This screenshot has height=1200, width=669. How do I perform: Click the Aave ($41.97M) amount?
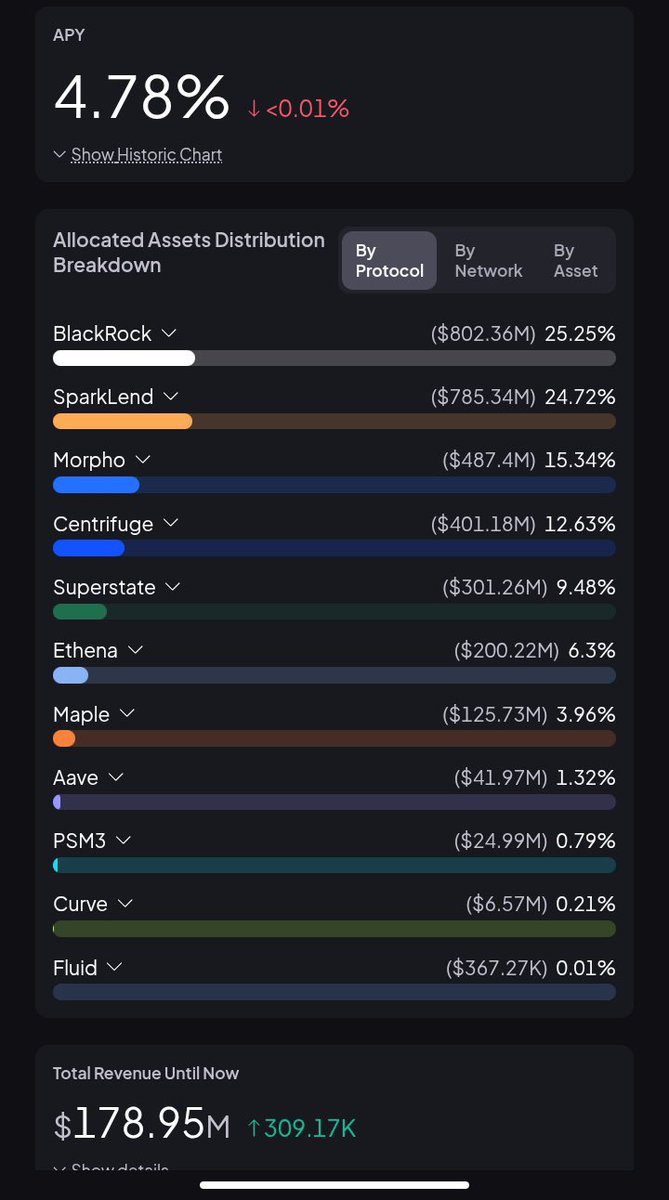pyautogui.click(x=501, y=777)
